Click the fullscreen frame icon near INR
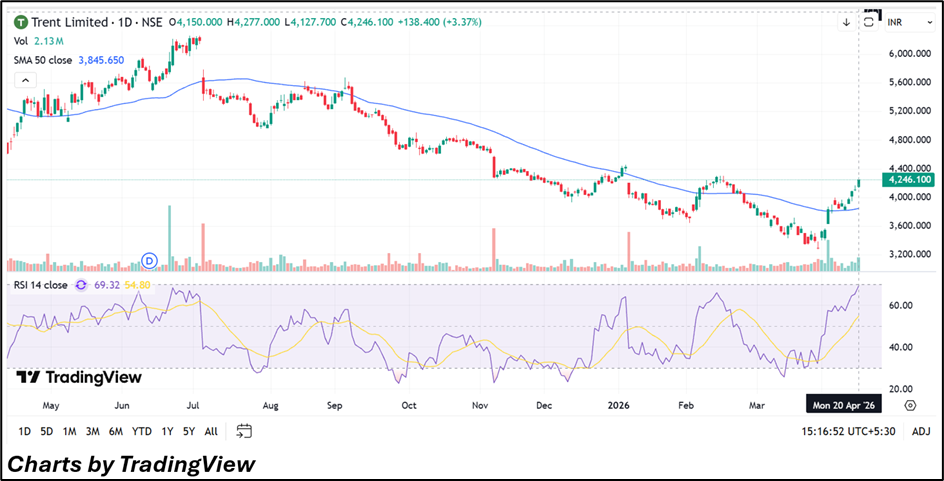Viewport: 944px width, 481px height. 871,20
